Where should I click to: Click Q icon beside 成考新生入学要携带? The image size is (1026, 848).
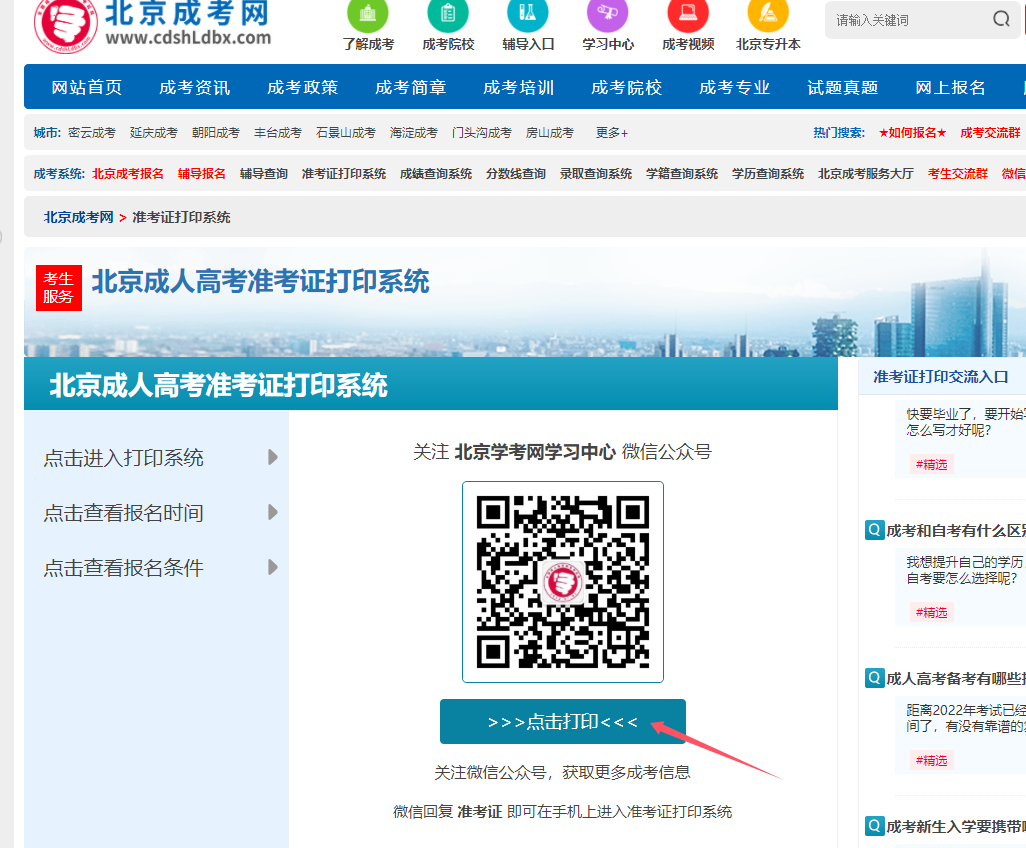pyautogui.click(x=874, y=826)
